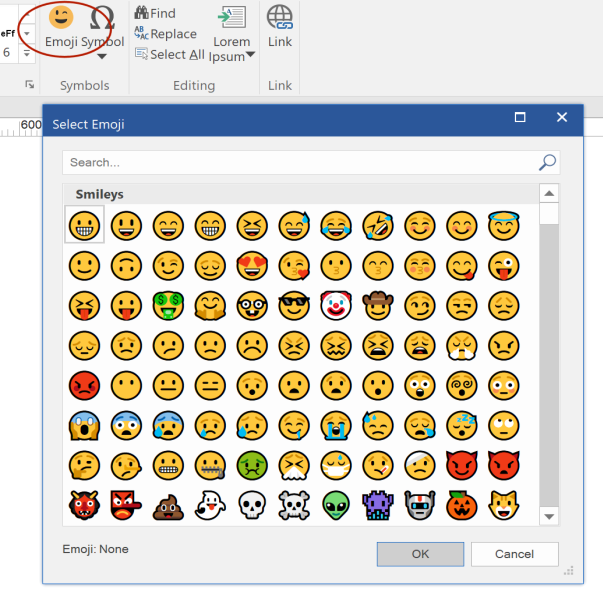The image size is (604, 598).
Task: Click the Cancel button
Action: pos(515,554)
